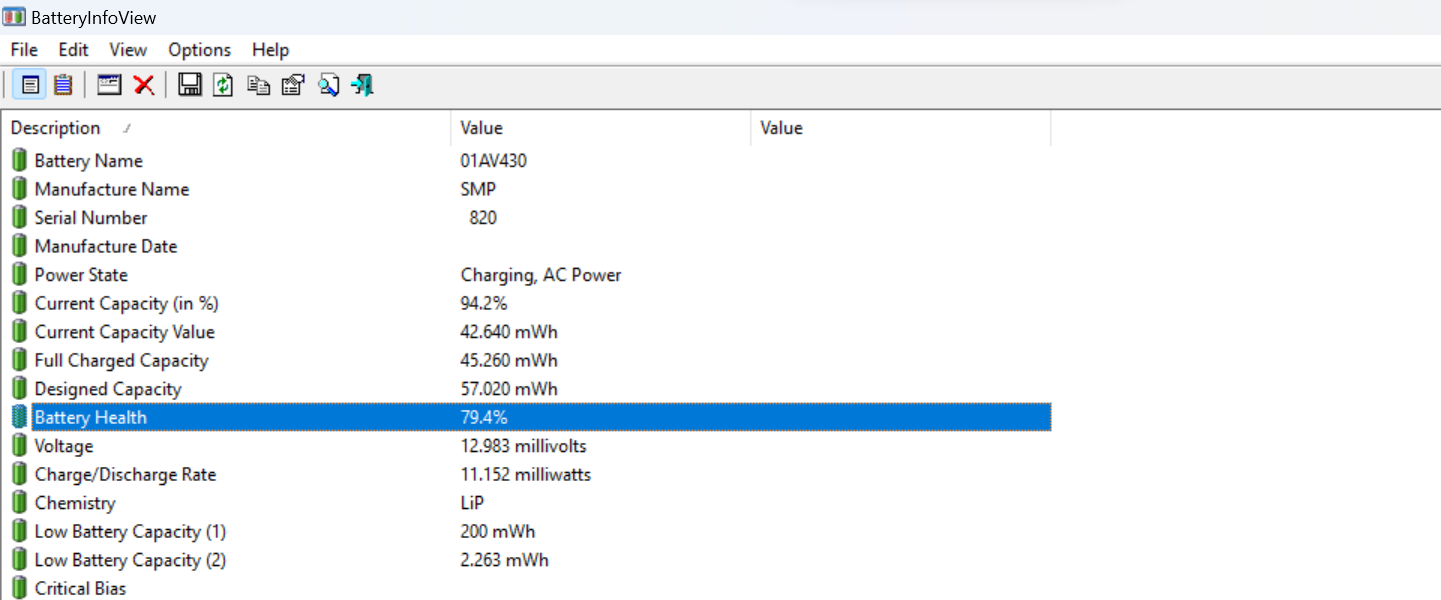Copy selected items with the copy icon

(259, 85)
